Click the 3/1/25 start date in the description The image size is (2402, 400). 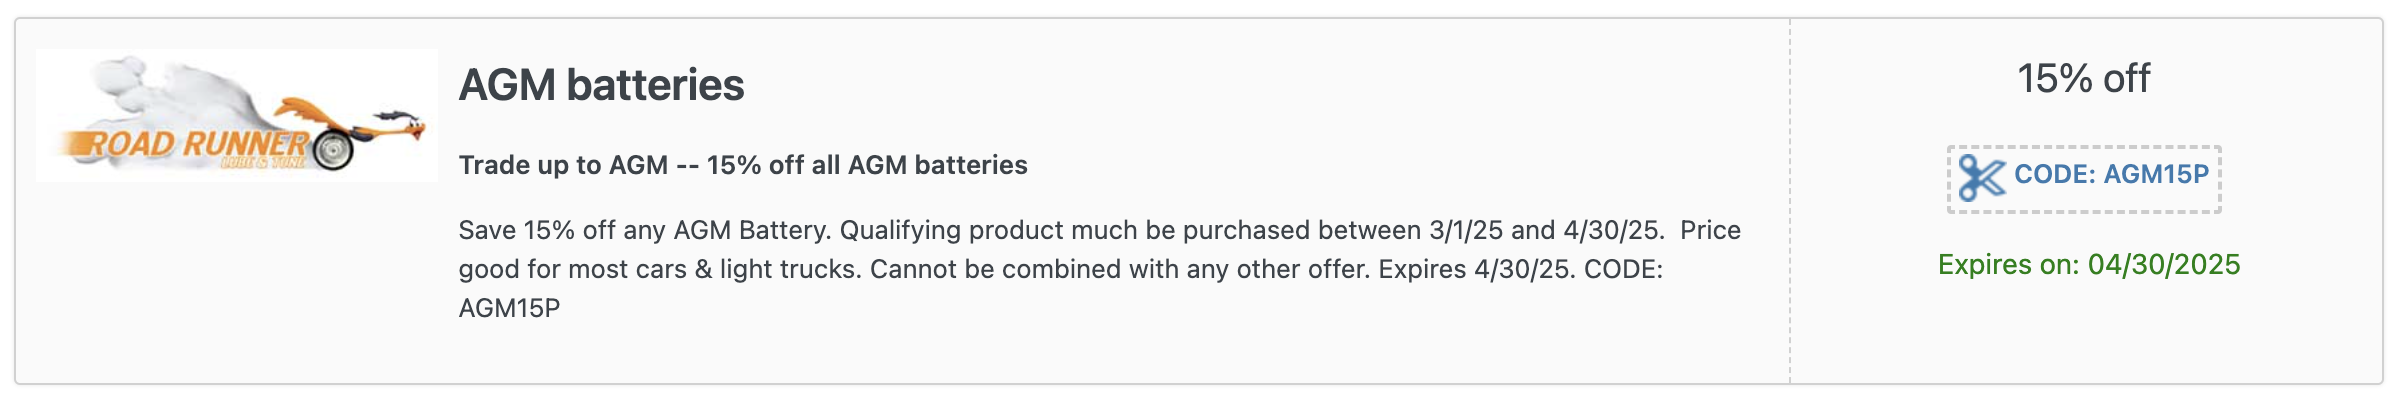[x=1466, y=230]
